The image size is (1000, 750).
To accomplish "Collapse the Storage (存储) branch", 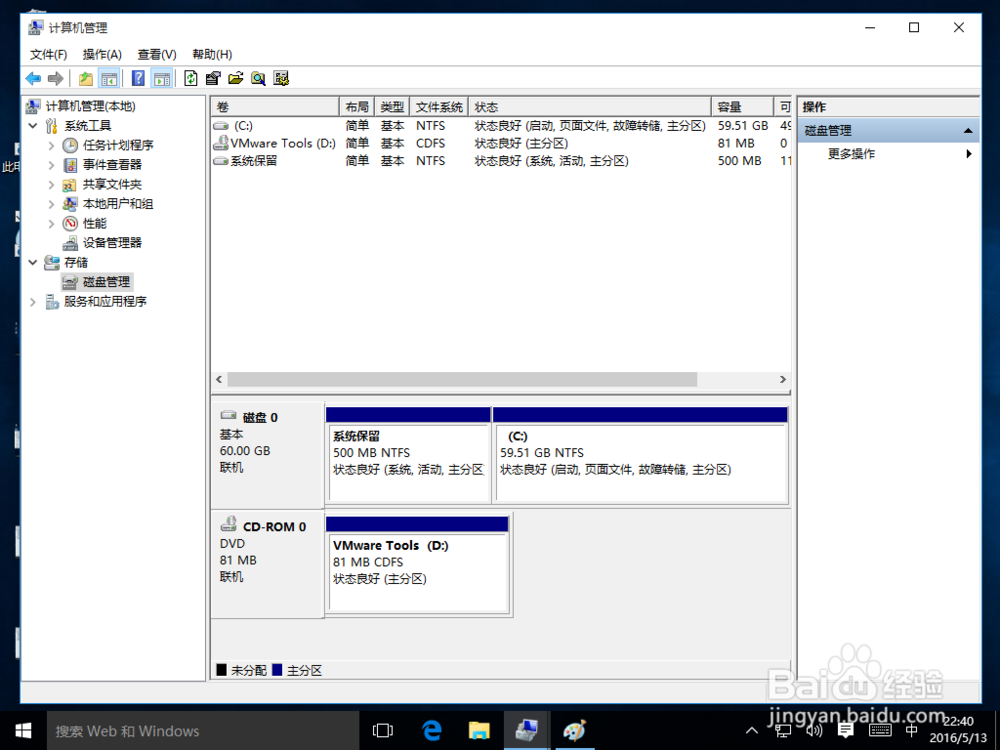I will tap(33, 263).
